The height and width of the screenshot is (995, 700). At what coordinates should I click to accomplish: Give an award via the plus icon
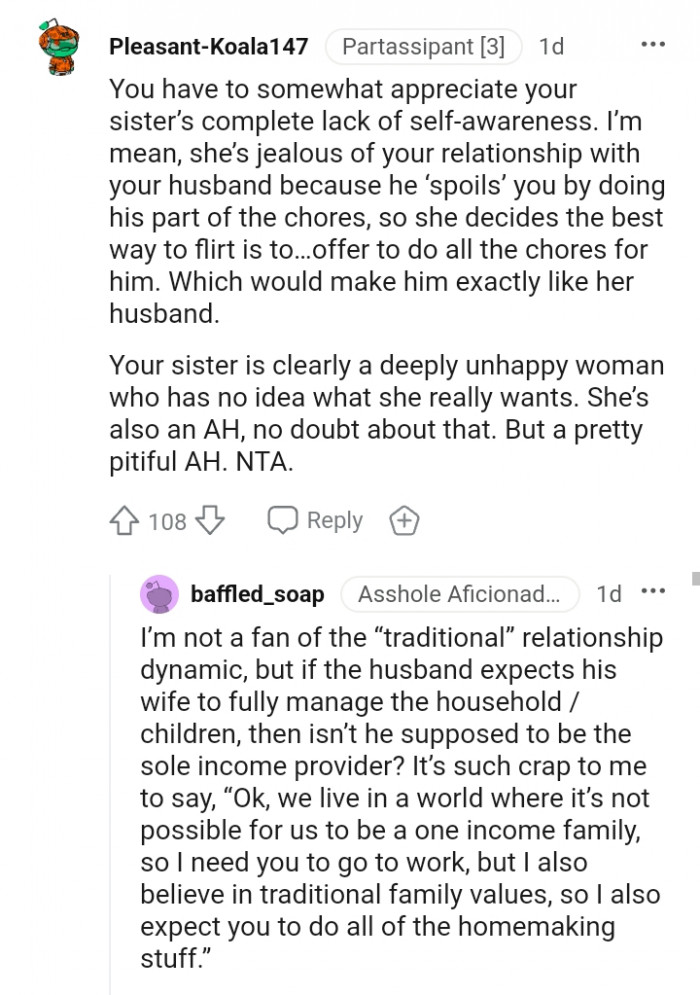(x=404, y=520)
